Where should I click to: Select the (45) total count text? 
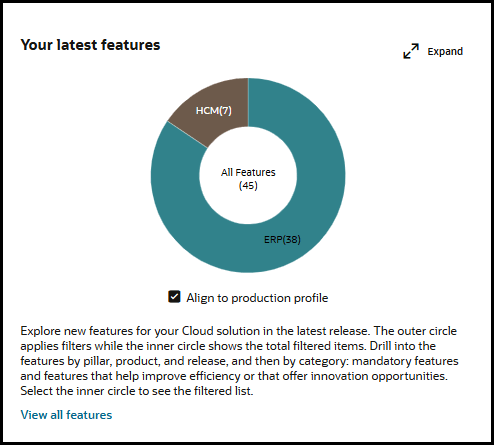point(248,185)
